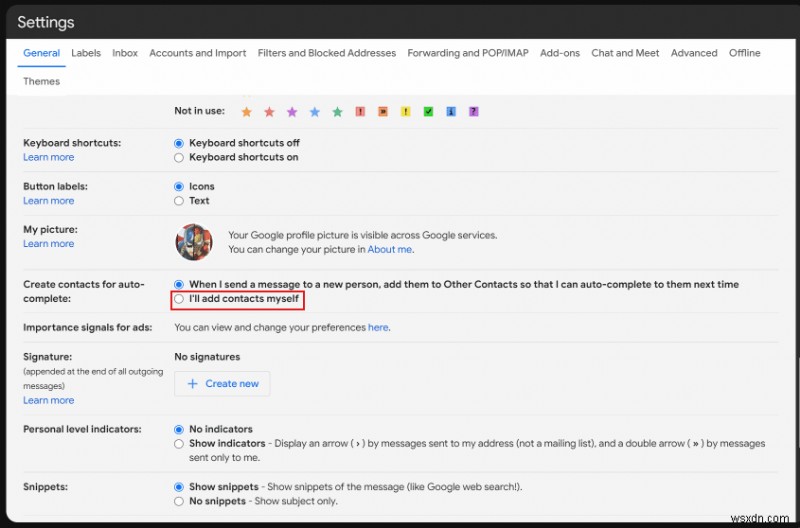The image size is (800, 528).
Task: Open the Advanced tab
Action: pyautogui.click(x=694, y=53)
